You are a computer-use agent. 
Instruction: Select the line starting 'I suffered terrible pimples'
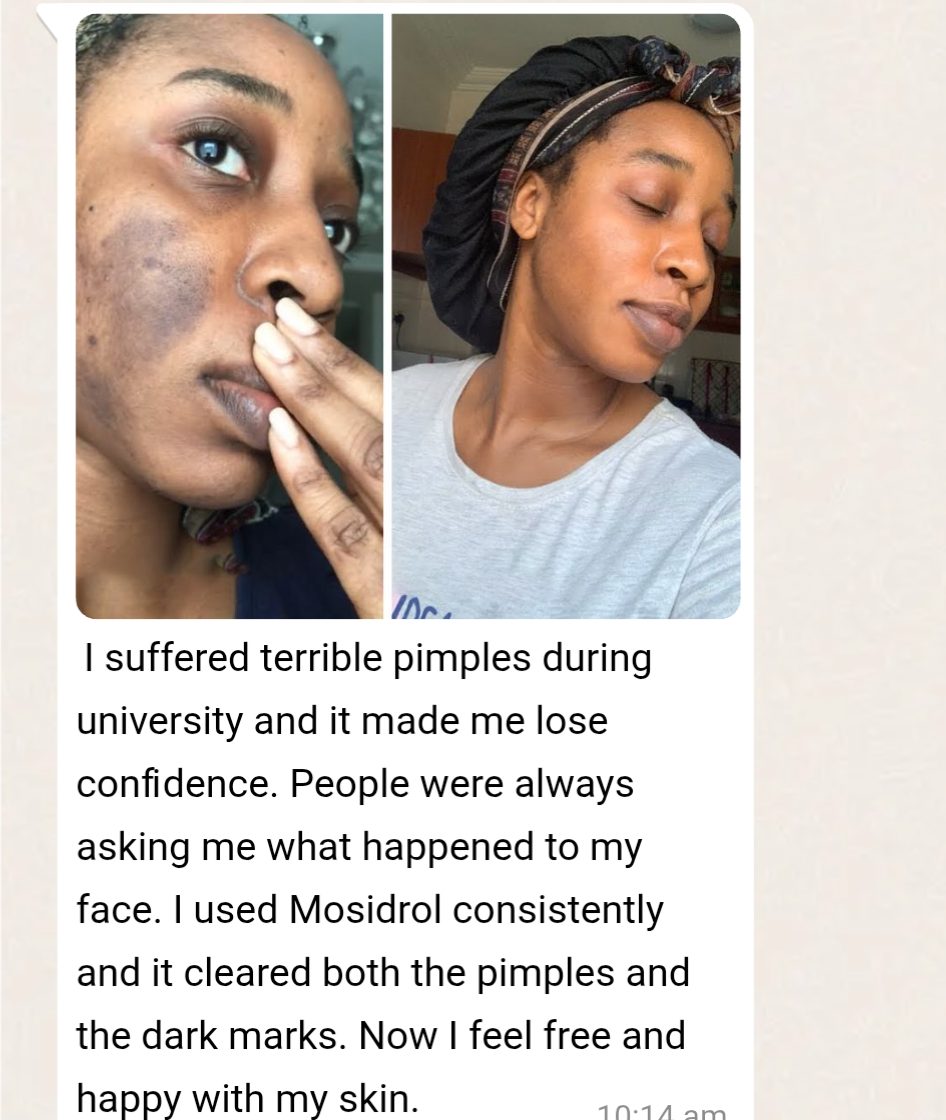[x=367, y=659]
